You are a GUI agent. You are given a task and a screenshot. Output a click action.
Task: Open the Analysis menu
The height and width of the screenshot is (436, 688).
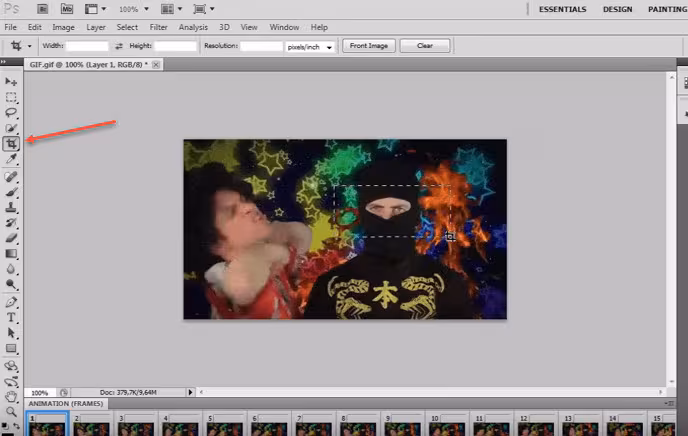click(193, 27)
